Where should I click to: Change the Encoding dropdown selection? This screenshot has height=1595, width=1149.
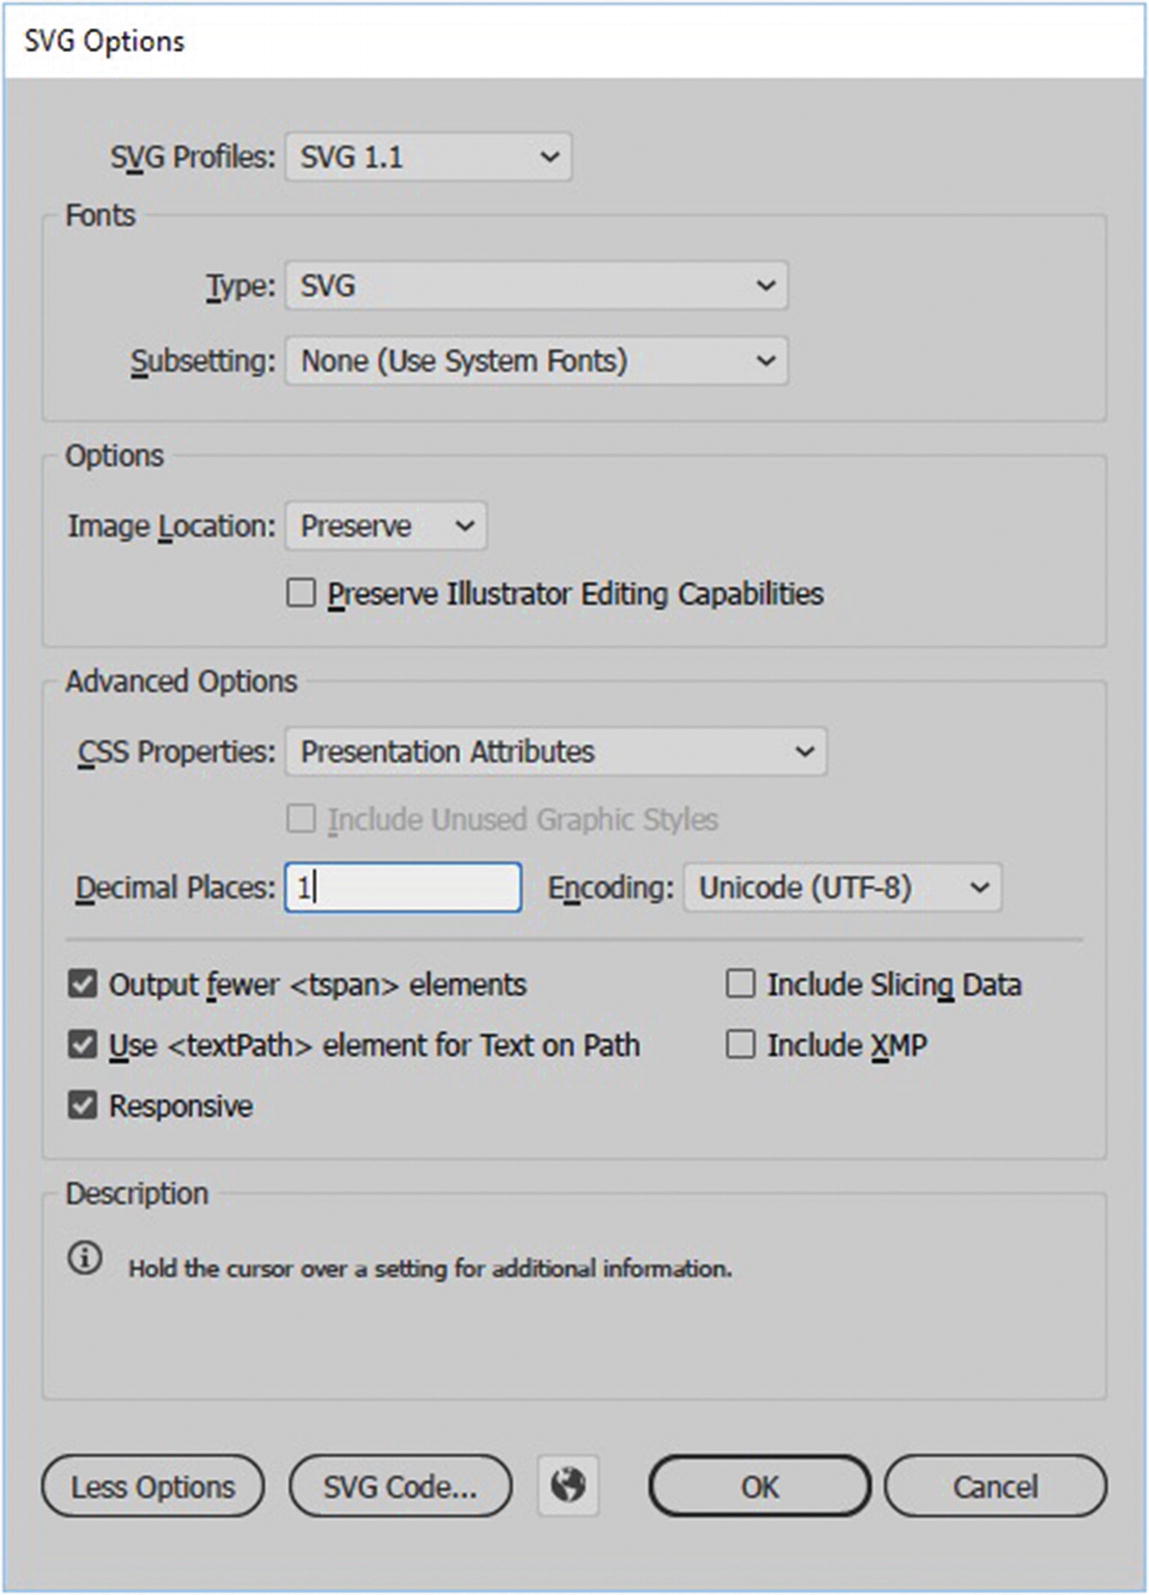pos(842,888)
